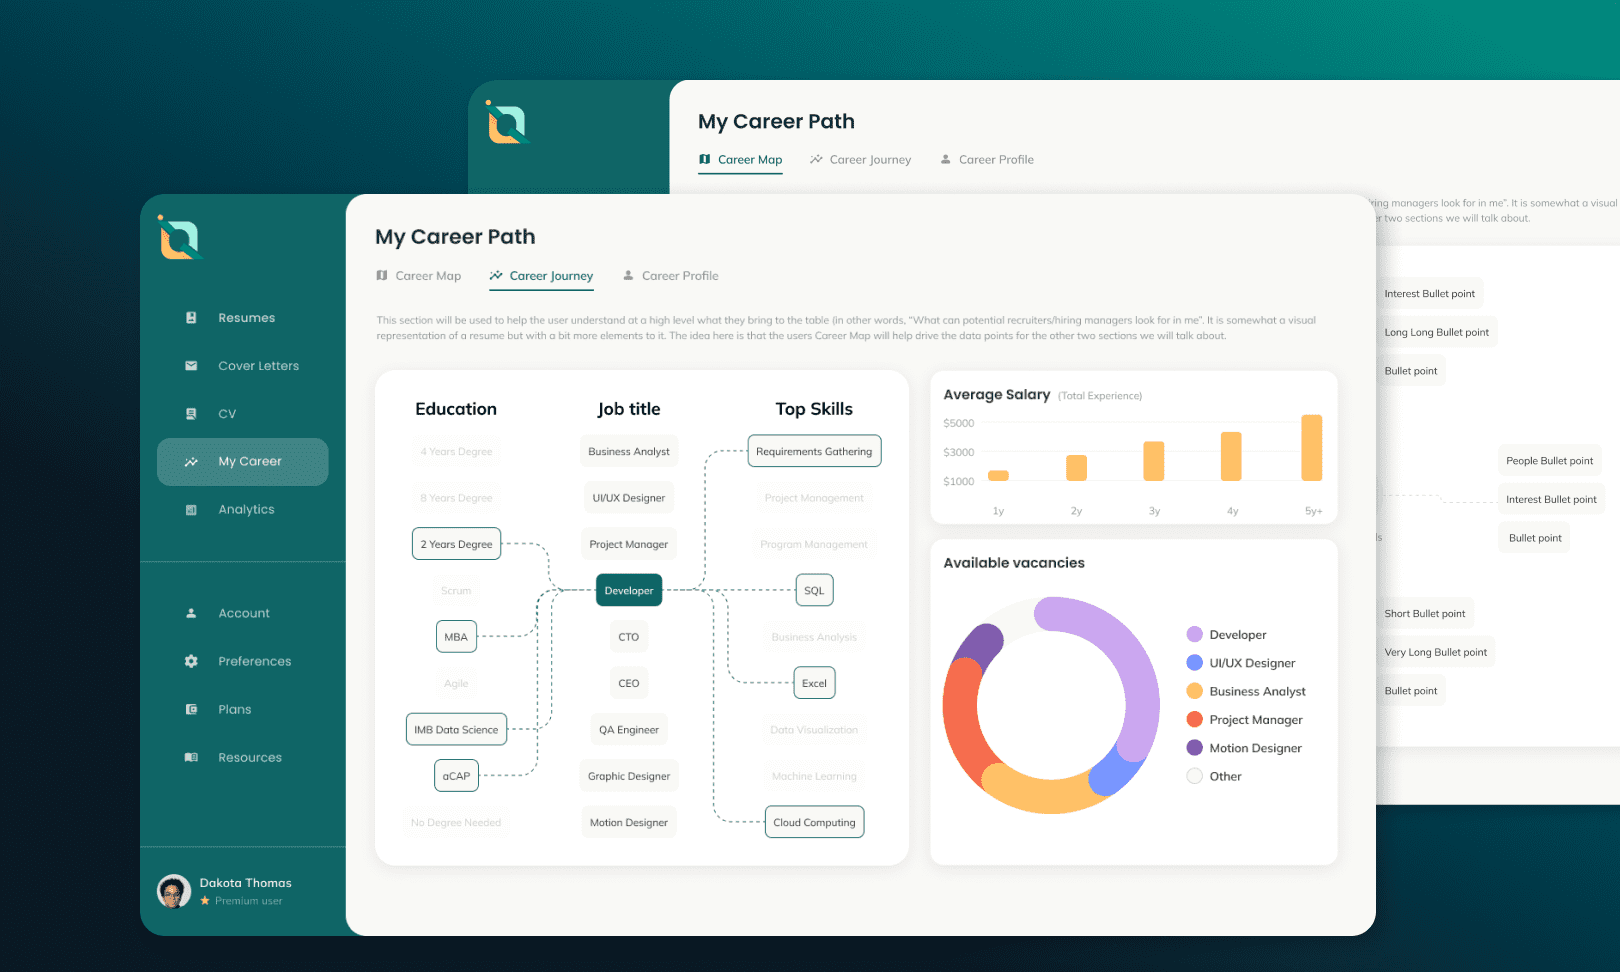Click the Career Map tab icon in front window

[x=382, y=276]
